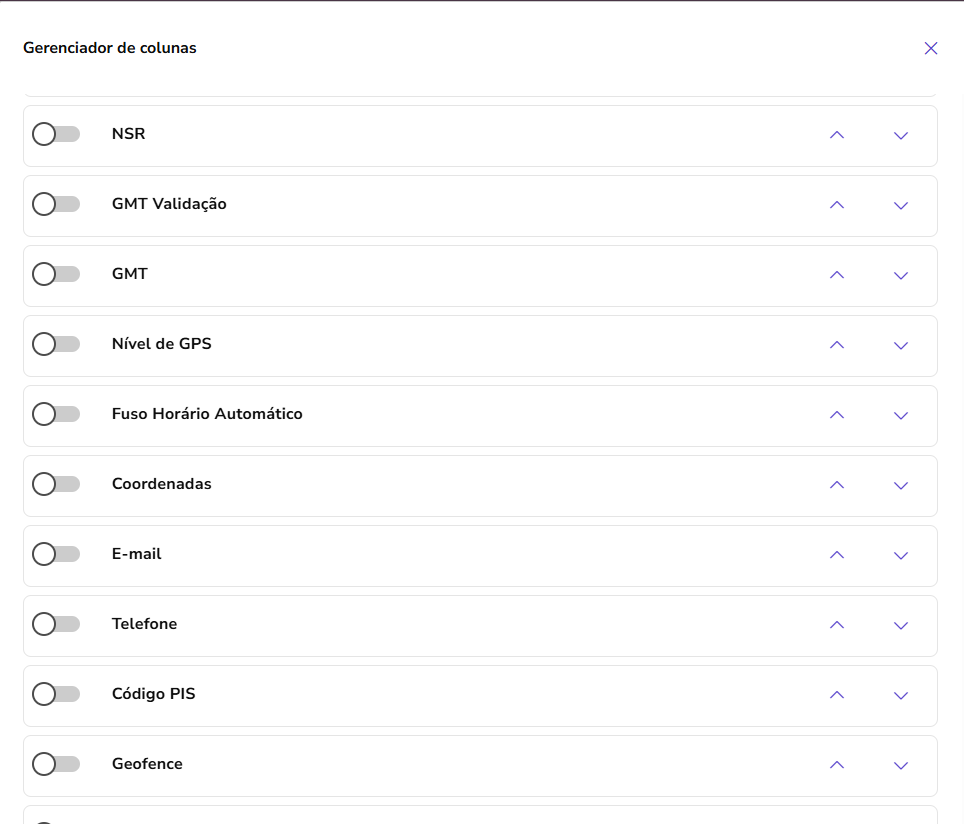The height and width of the screenshot is (824, 964).
Task: Move Geofence column up
Action: click(837, 765)
